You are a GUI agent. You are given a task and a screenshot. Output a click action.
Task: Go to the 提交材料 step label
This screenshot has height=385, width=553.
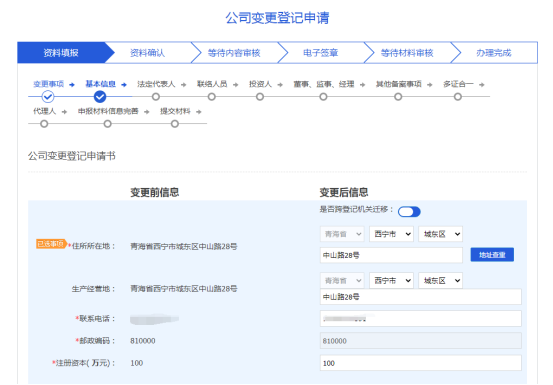tap(175, 111)
